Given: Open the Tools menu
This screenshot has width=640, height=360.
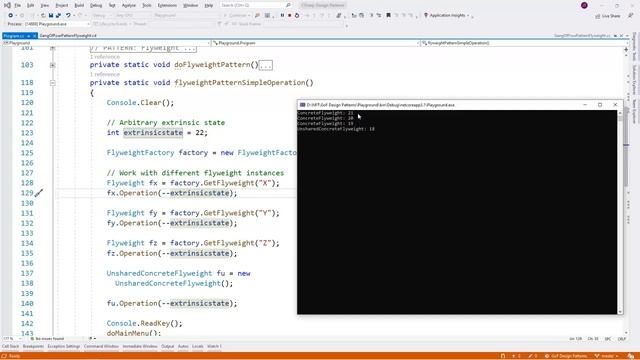Looking at the screenshot, I should click(147, 5).
